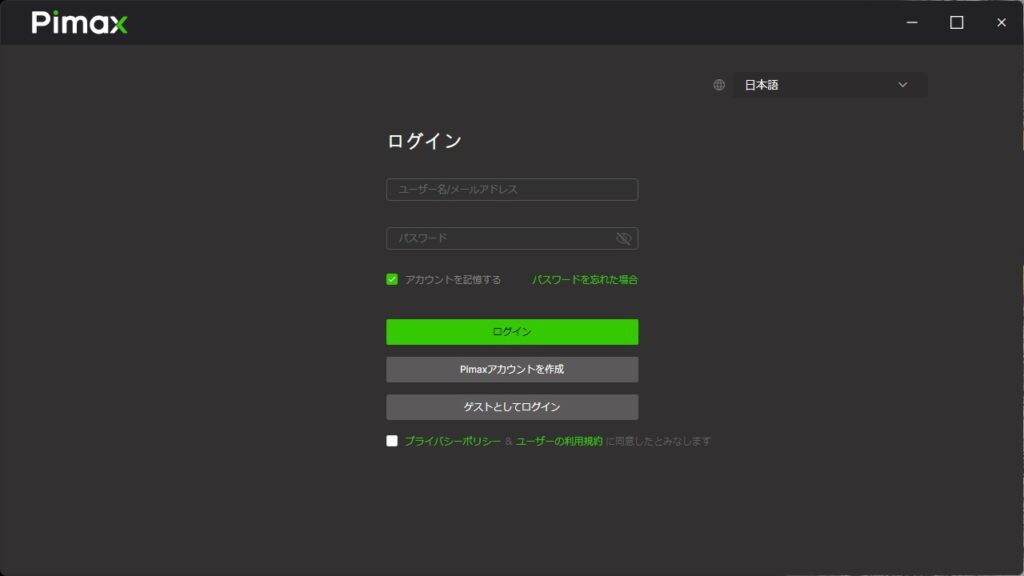Close the Pimax window
1024x576 pixels.
pyautogui.click(x=1001, y=22)
